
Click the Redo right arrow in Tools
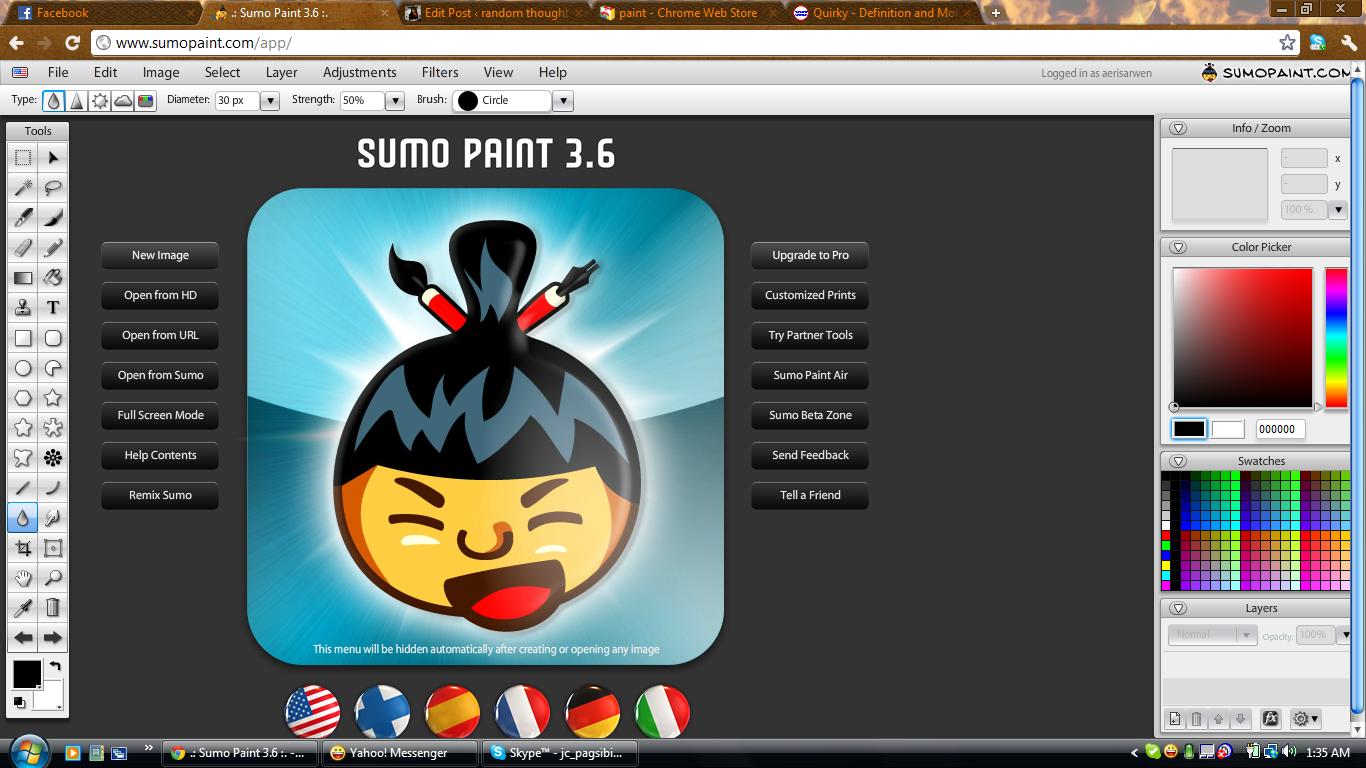[53, 638]
